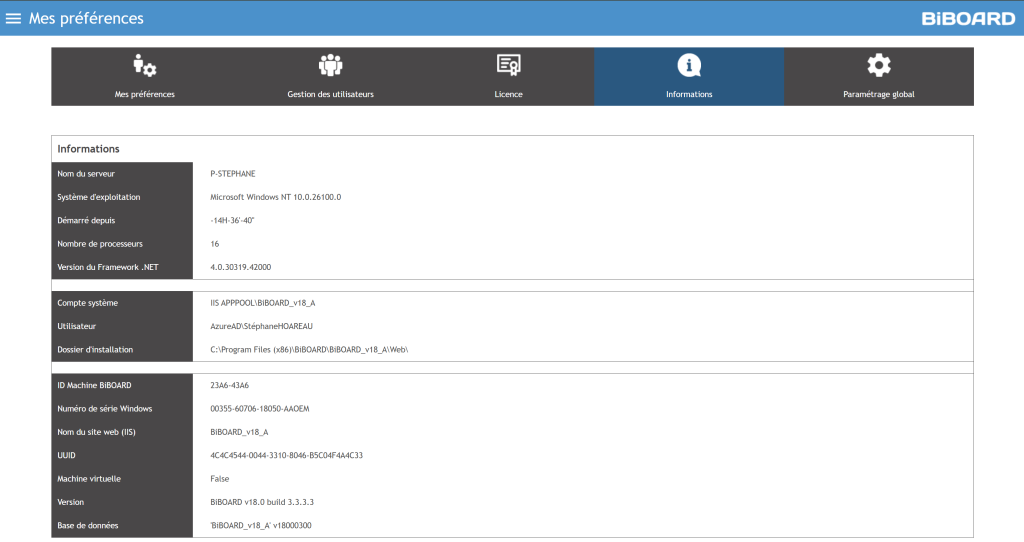The image size is (1024, 542).
Task: Click Nom du site web (IIS) label
Action: (x=96, y=432)
